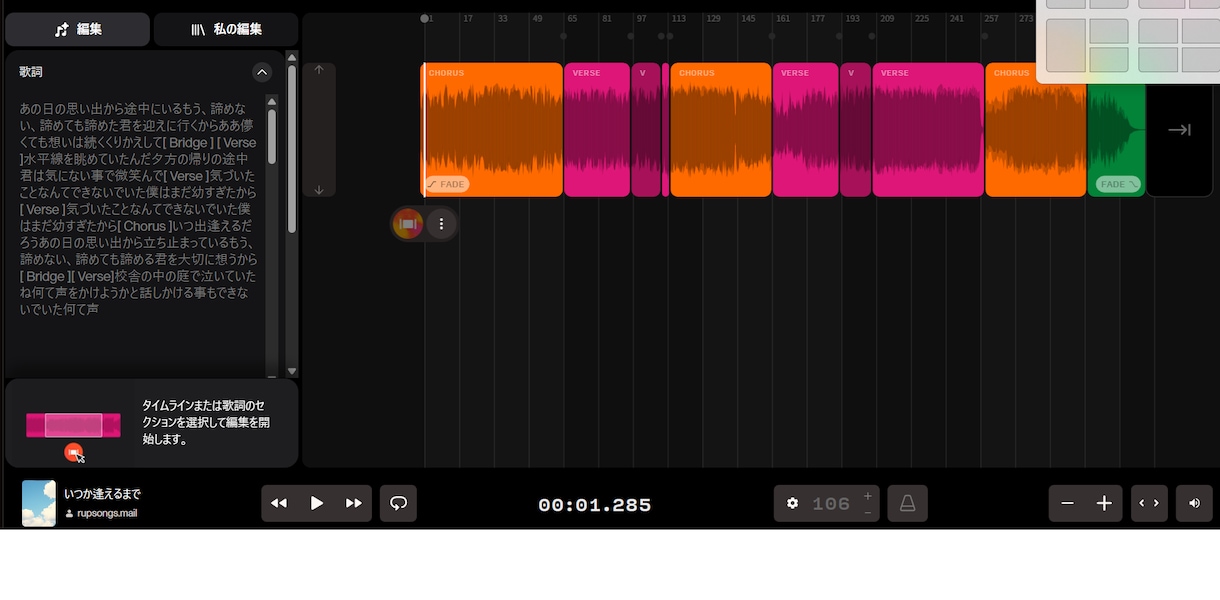Skip forward with the fast-forward button
This screenshot has height=600, width=1220.
353,503
